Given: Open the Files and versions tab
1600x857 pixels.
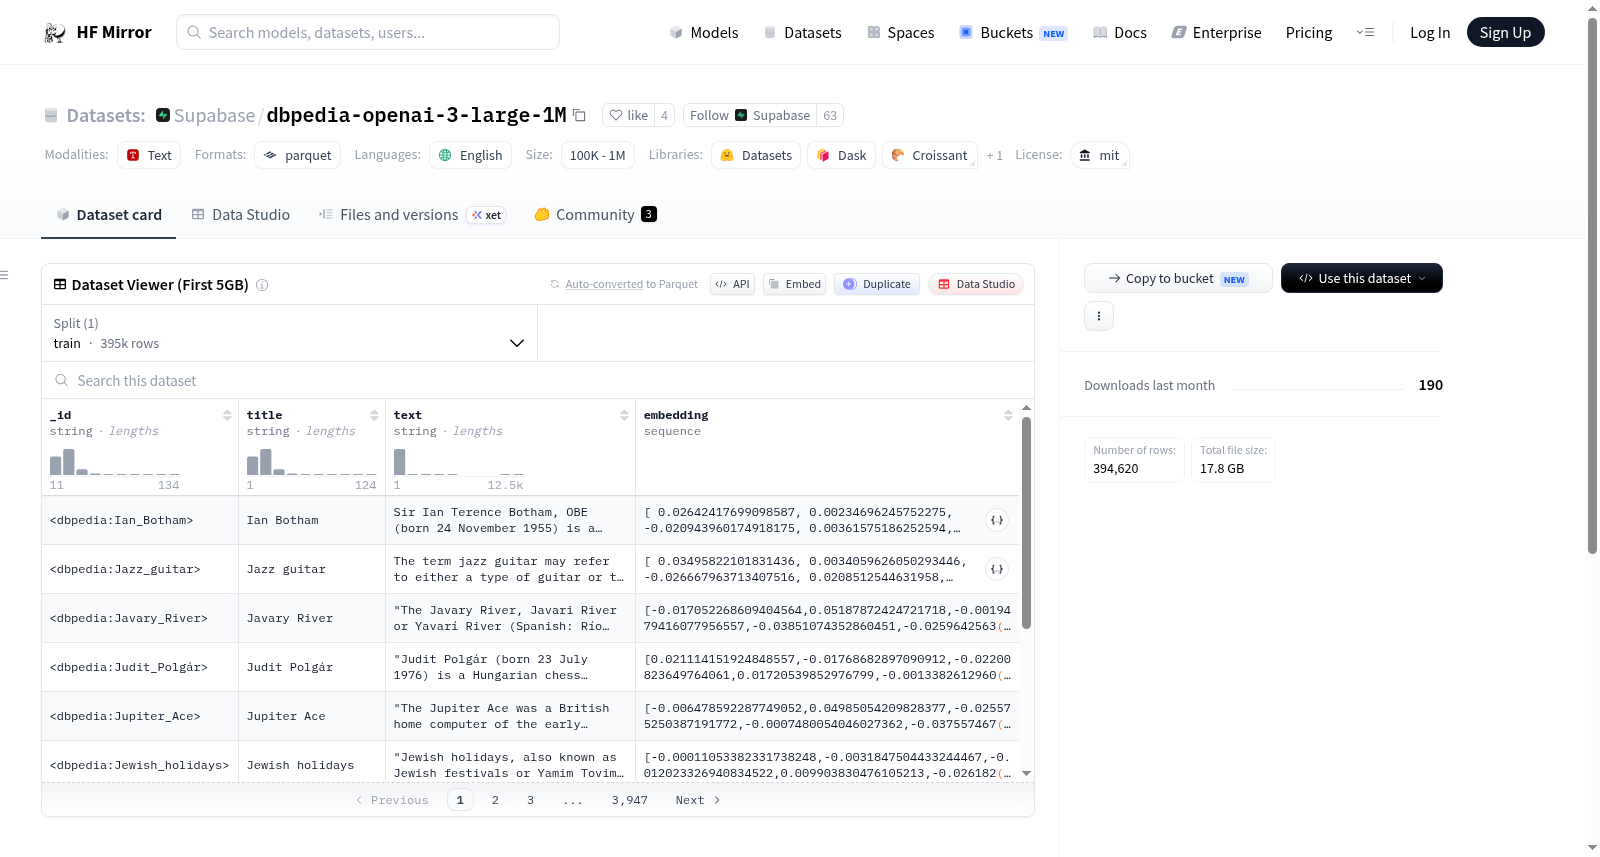Looking at the screenshot, I should point(411,214).
